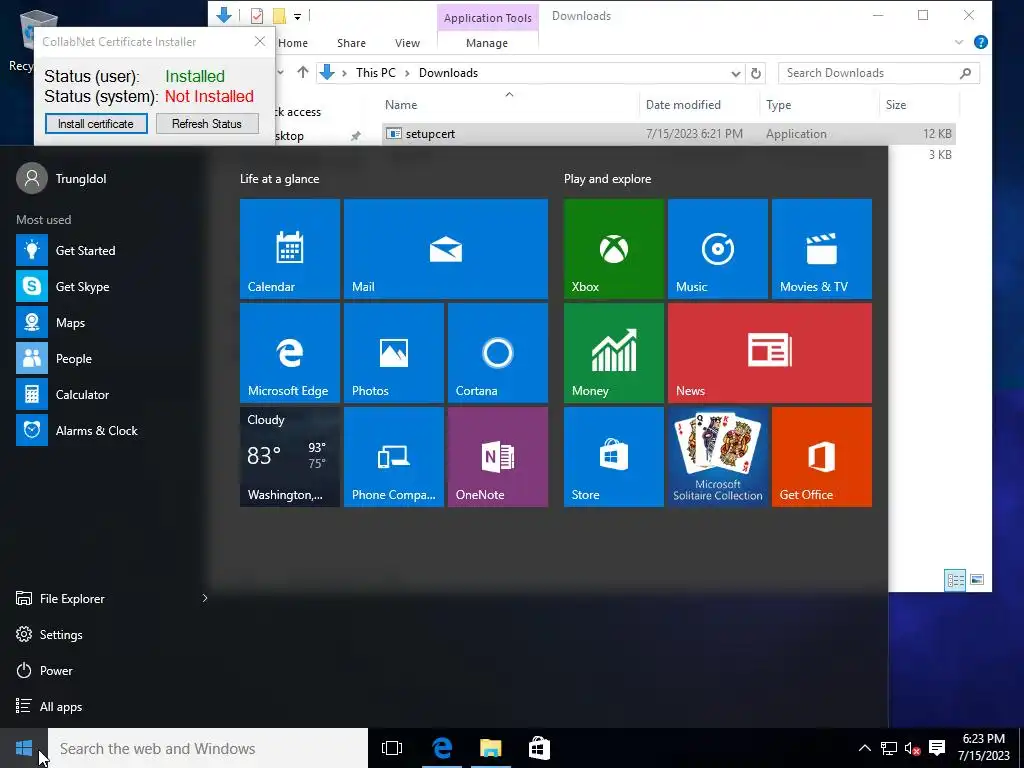The image size is (1024, 768).
Task: Click the TrungIdol user account
Action: pos(62,178)
